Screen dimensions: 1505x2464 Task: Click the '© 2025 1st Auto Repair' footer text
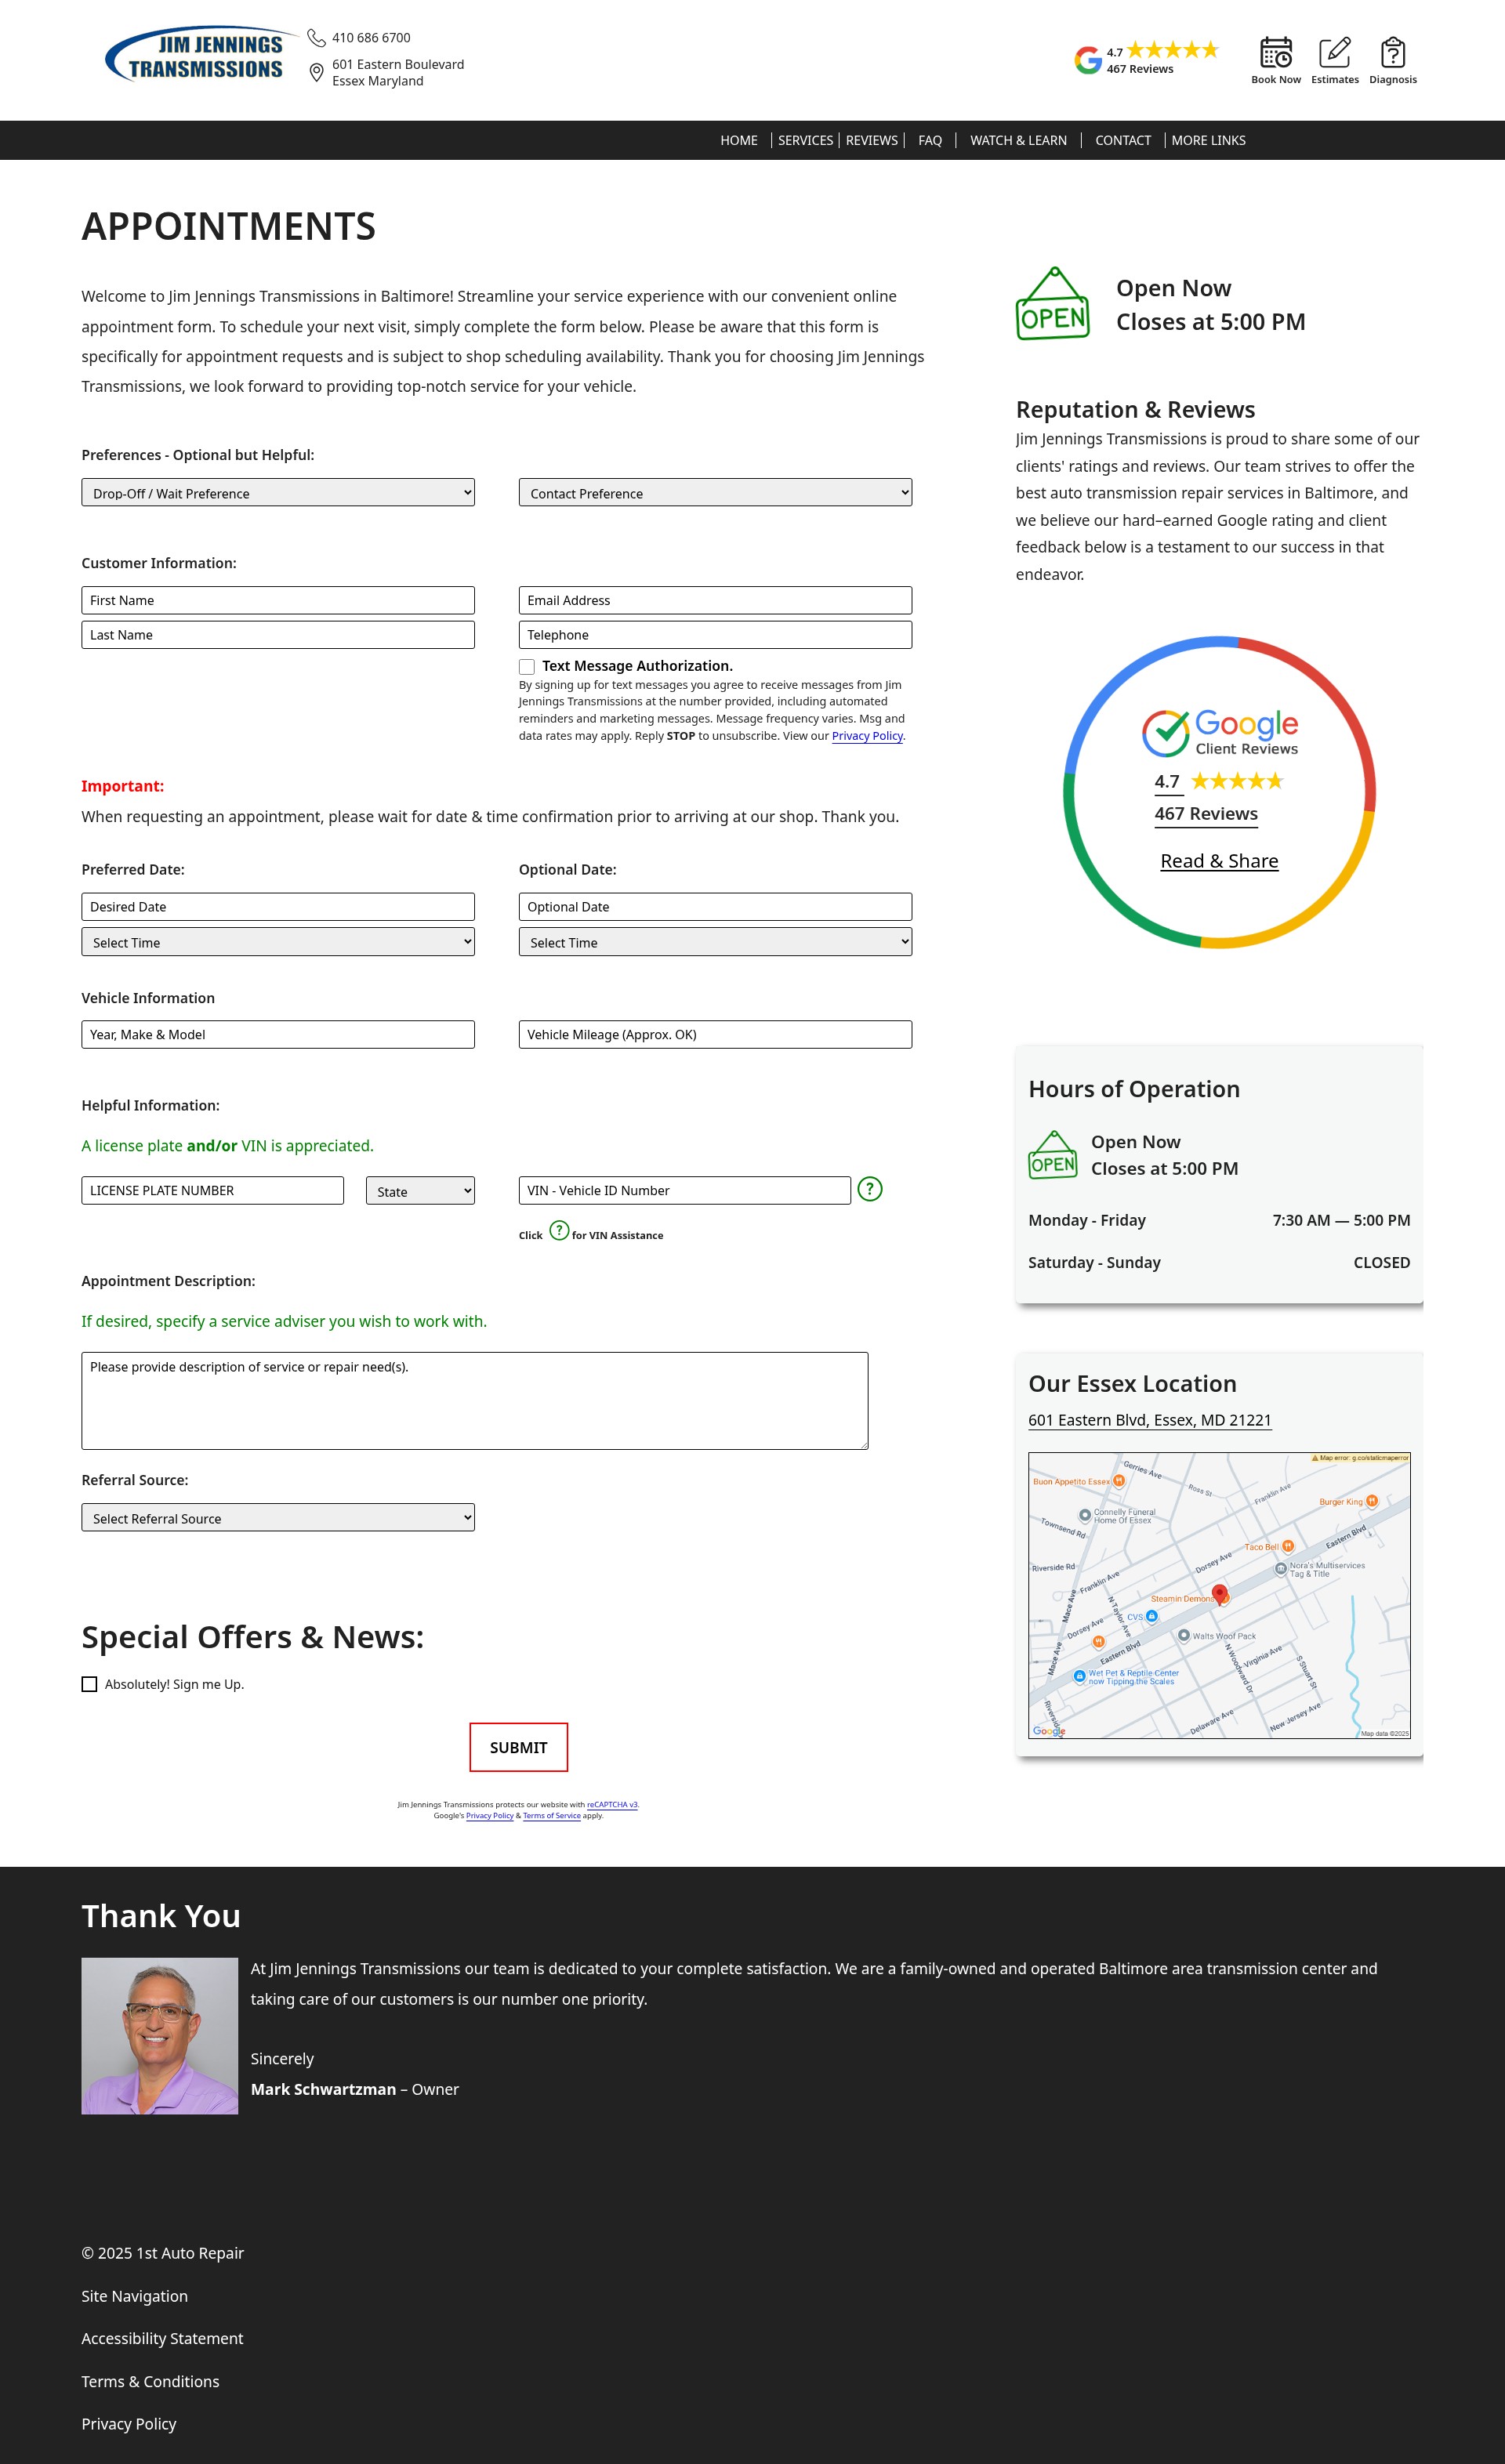click(162, 2253)
